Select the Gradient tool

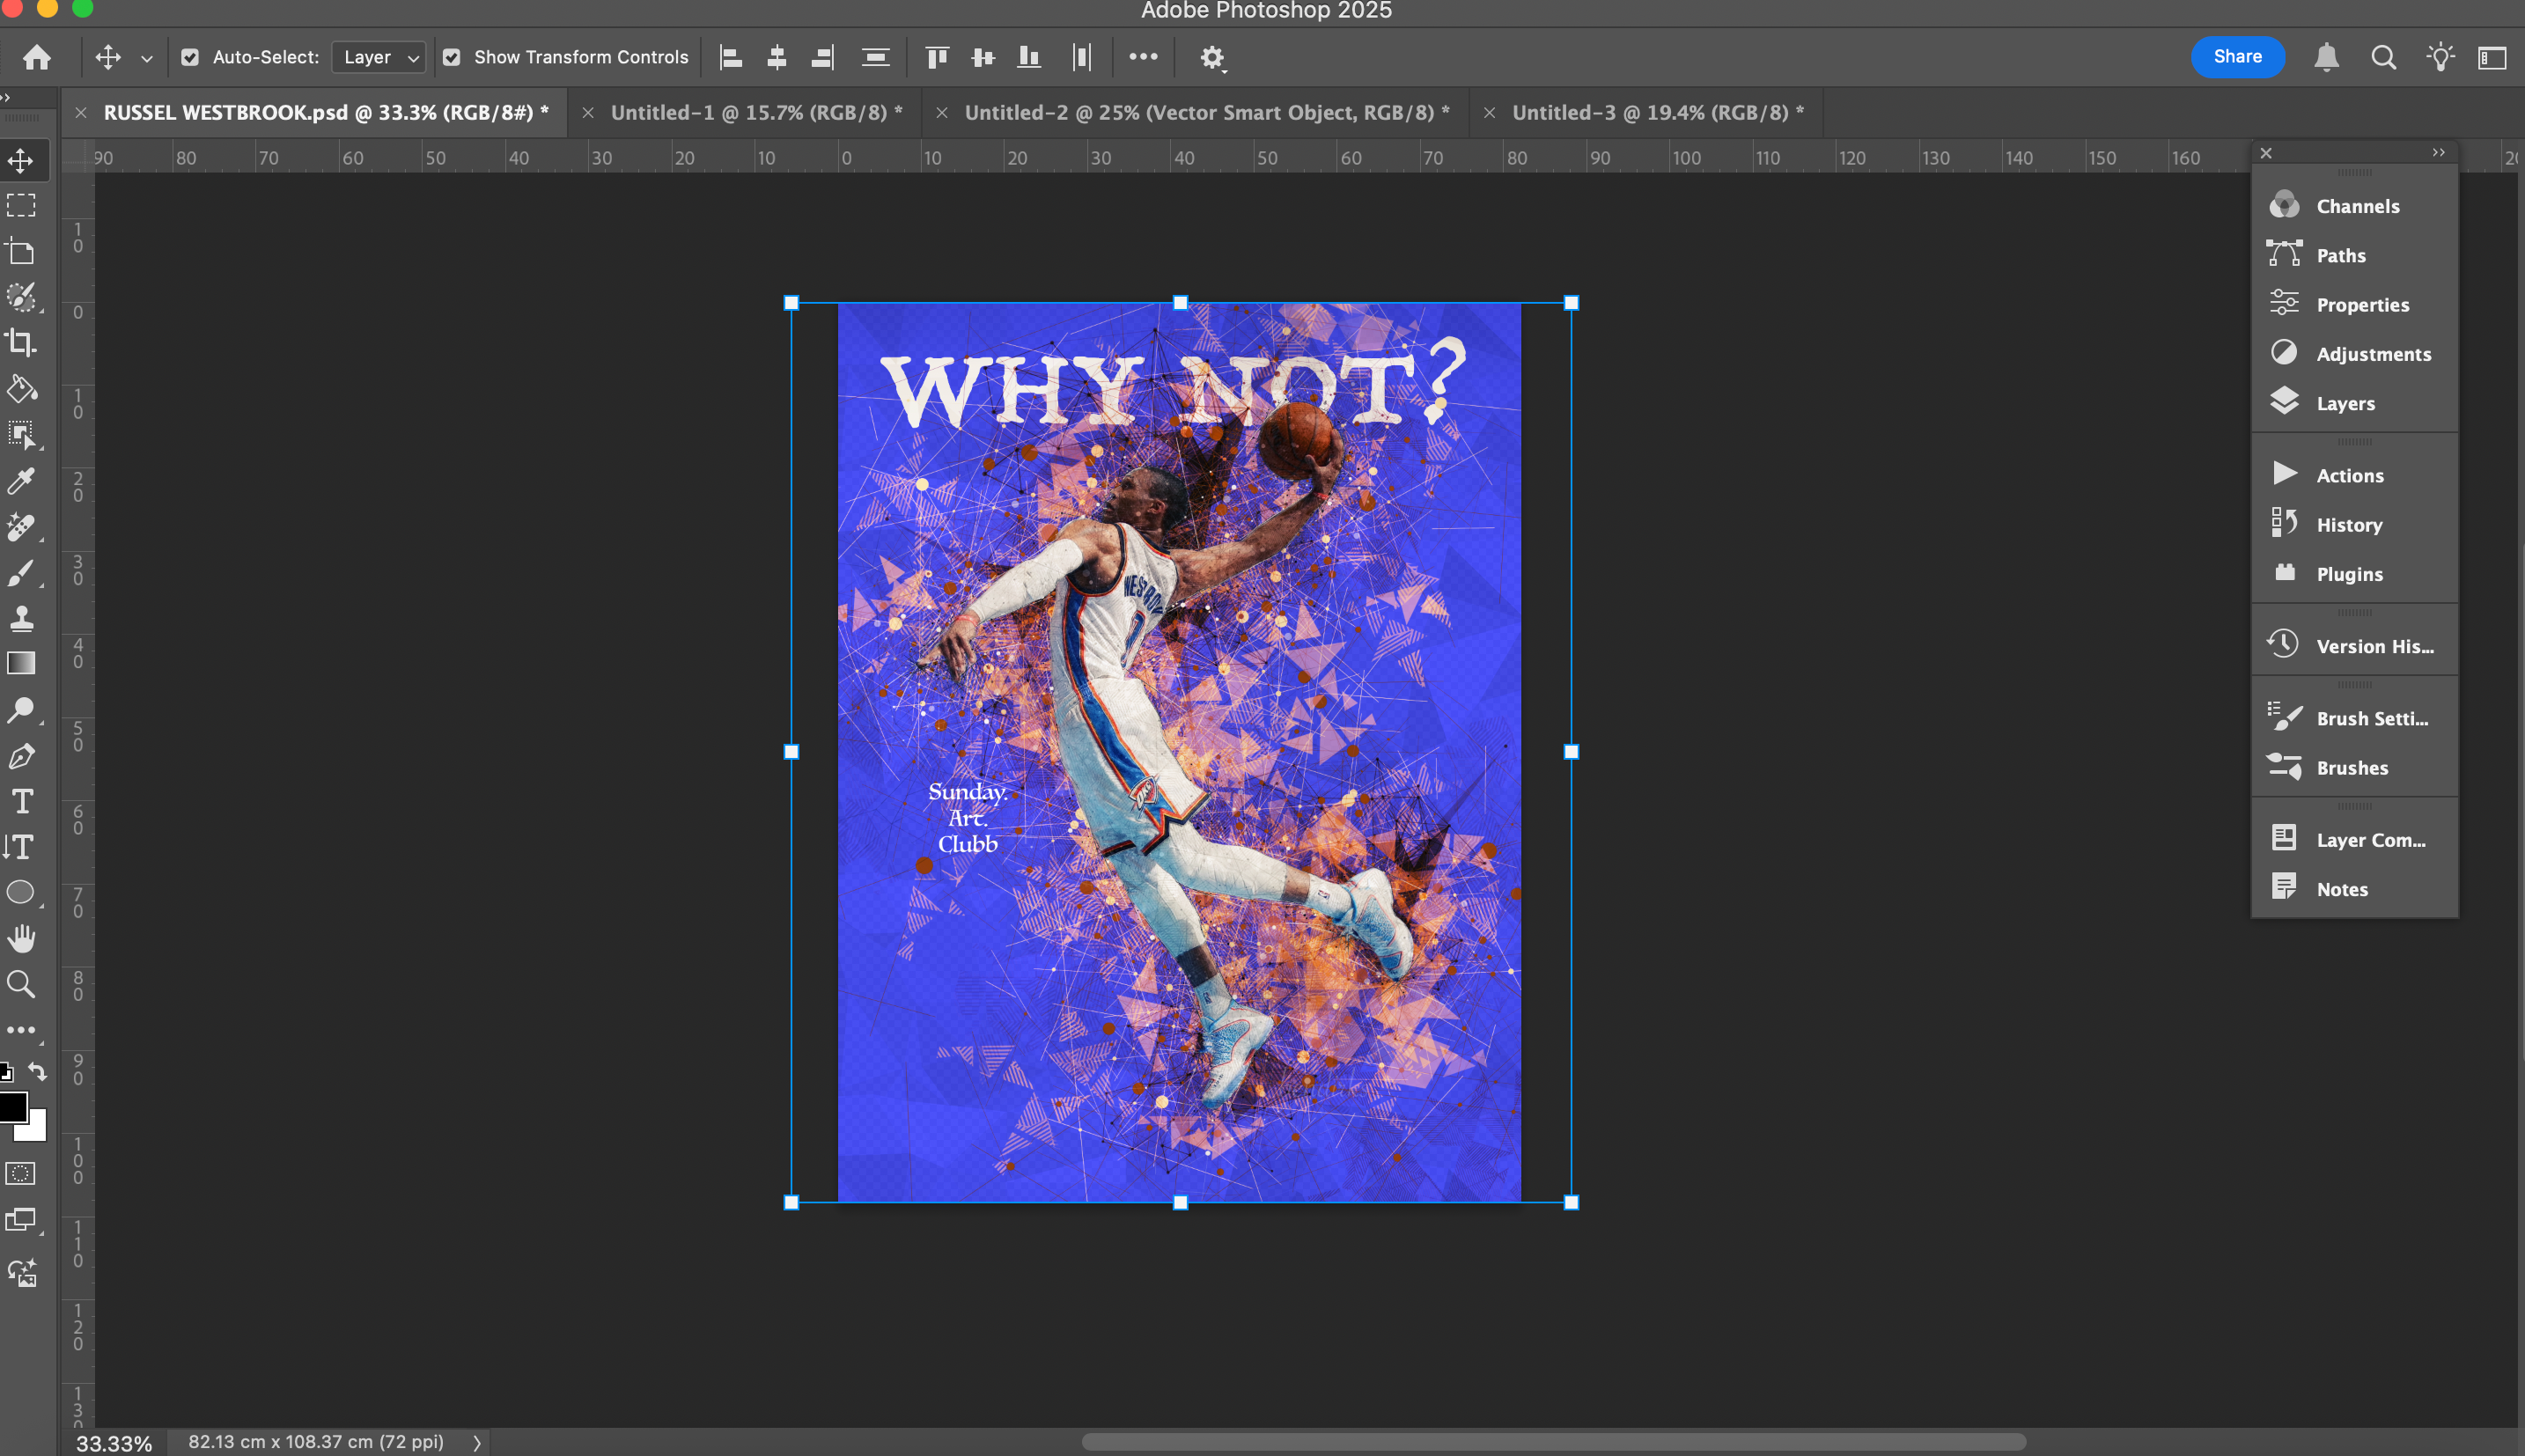pyautogui.click(x=21, y=663)
